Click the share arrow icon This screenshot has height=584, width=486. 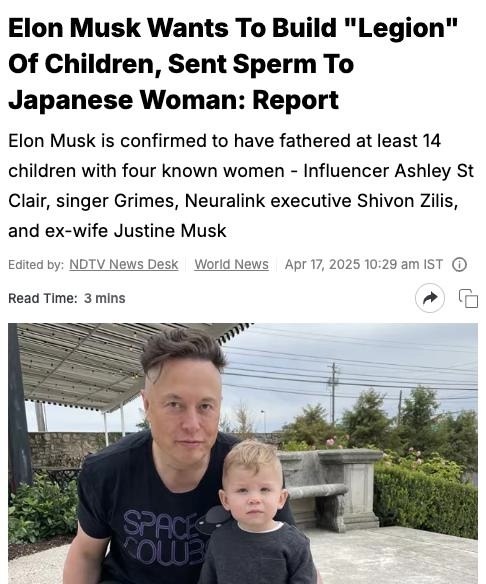[430, 298]
